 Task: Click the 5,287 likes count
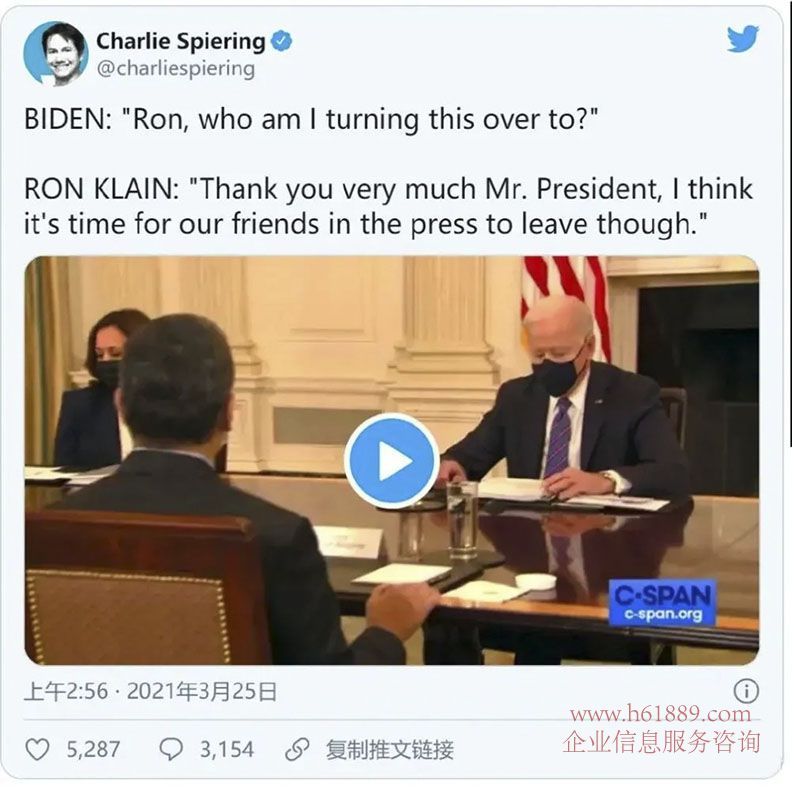93,750
